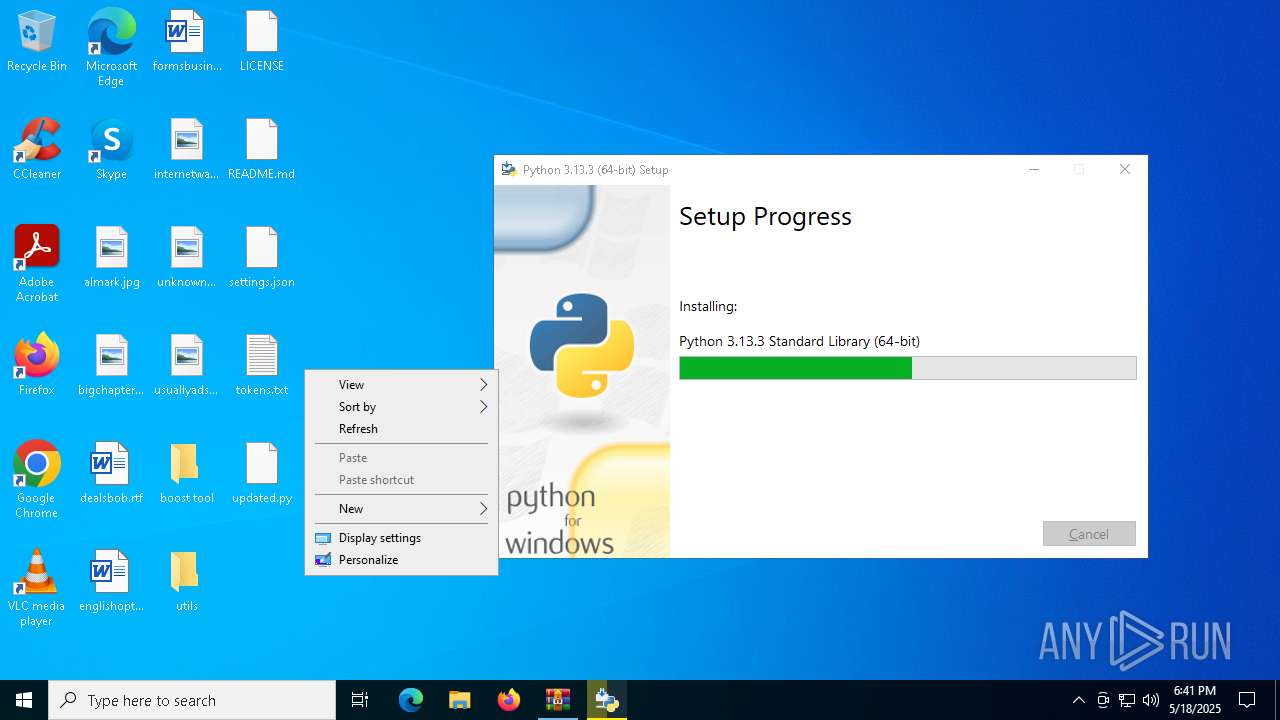Choose Refresh from the context menu
This screenshot has height=720, width=1280.
[401, 429]
